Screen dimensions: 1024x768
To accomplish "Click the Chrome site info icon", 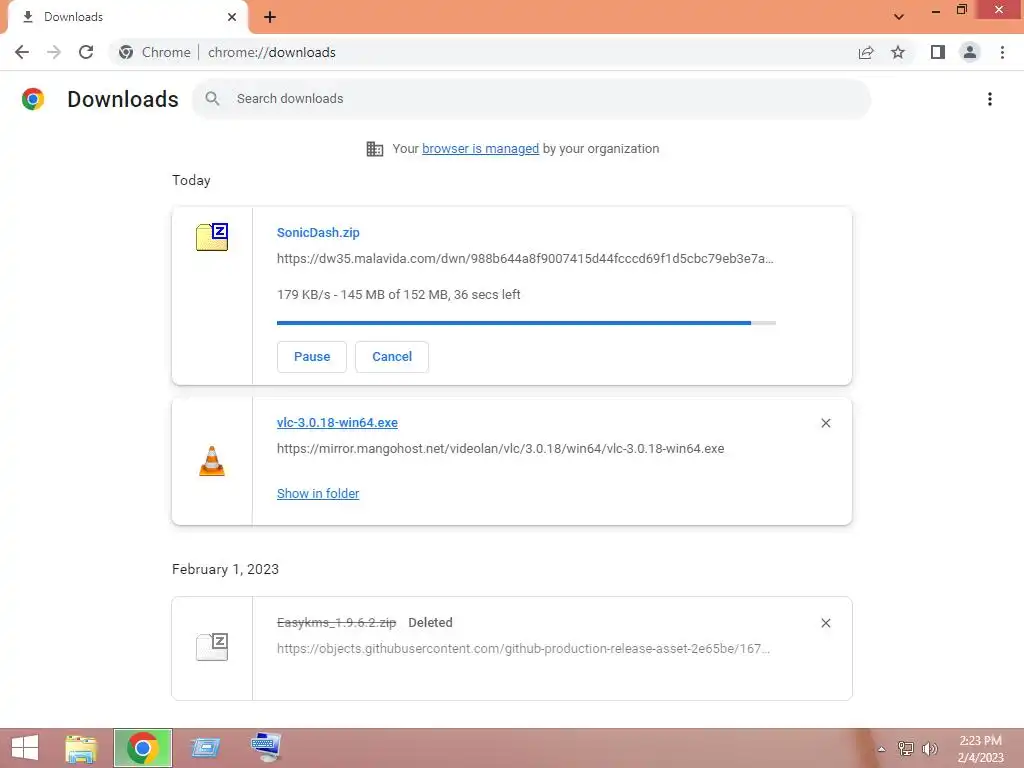I will click(126, 52).
